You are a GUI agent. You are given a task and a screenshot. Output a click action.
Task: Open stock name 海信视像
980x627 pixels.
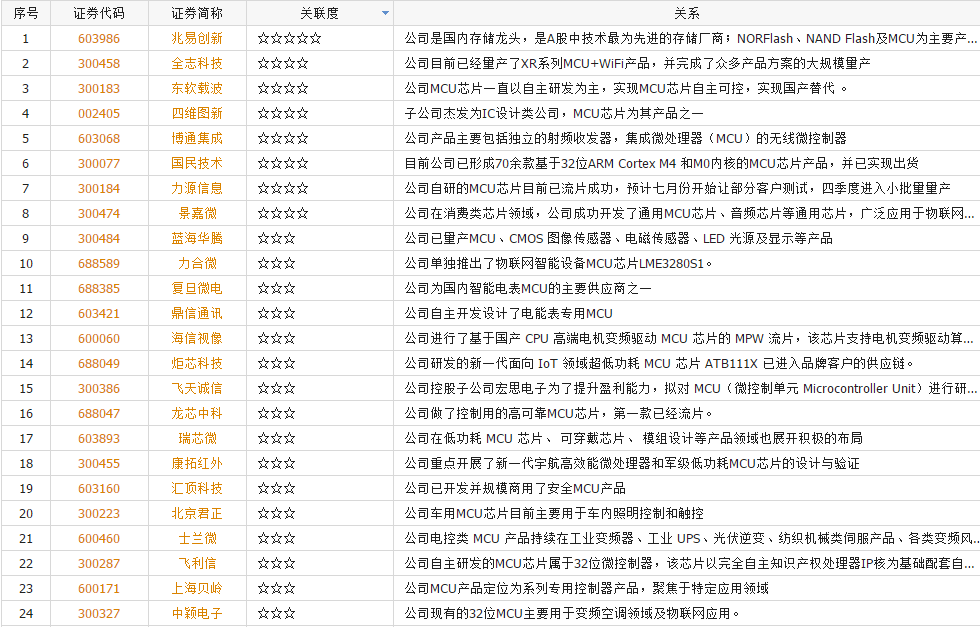point(197,338)
